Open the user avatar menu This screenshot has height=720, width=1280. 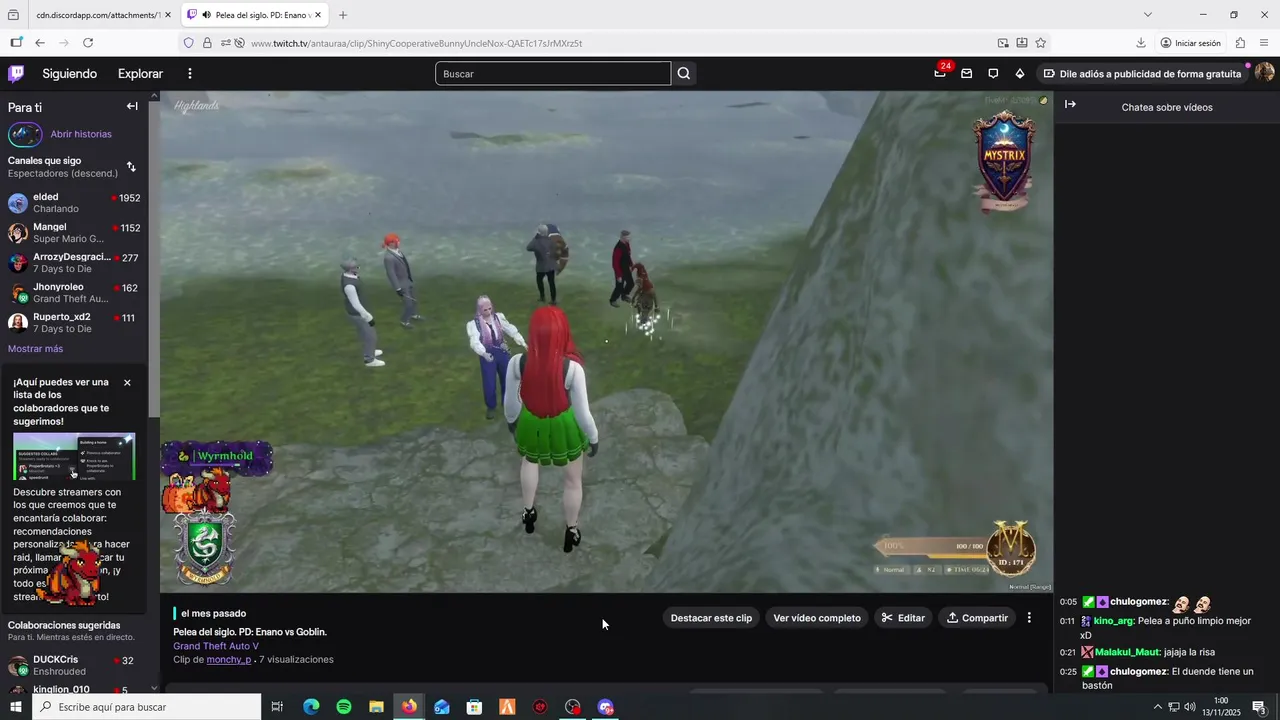click(1264, 73)
